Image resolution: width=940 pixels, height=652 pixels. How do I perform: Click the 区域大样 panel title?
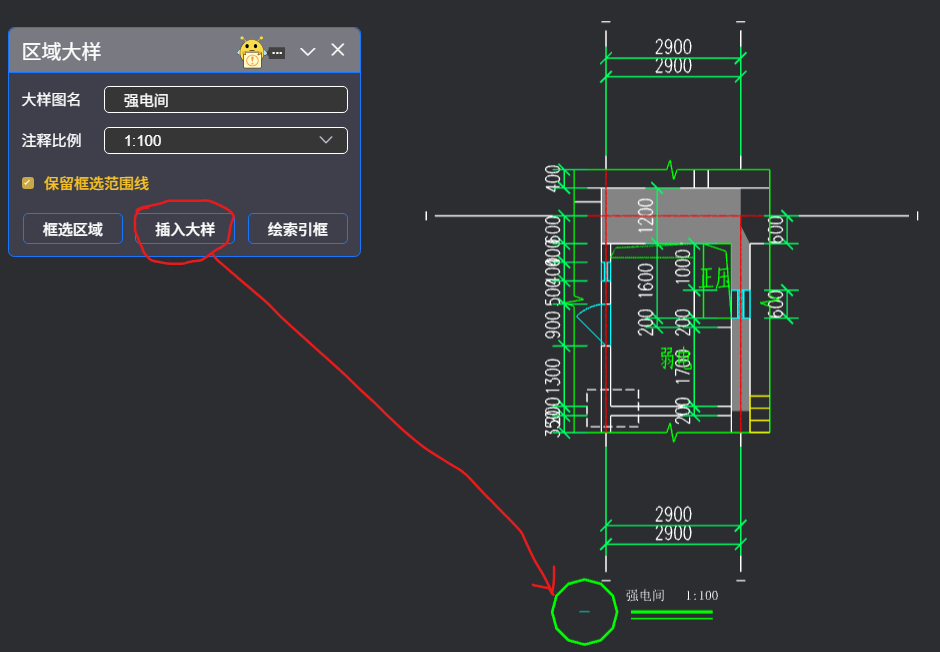point(62,52)
